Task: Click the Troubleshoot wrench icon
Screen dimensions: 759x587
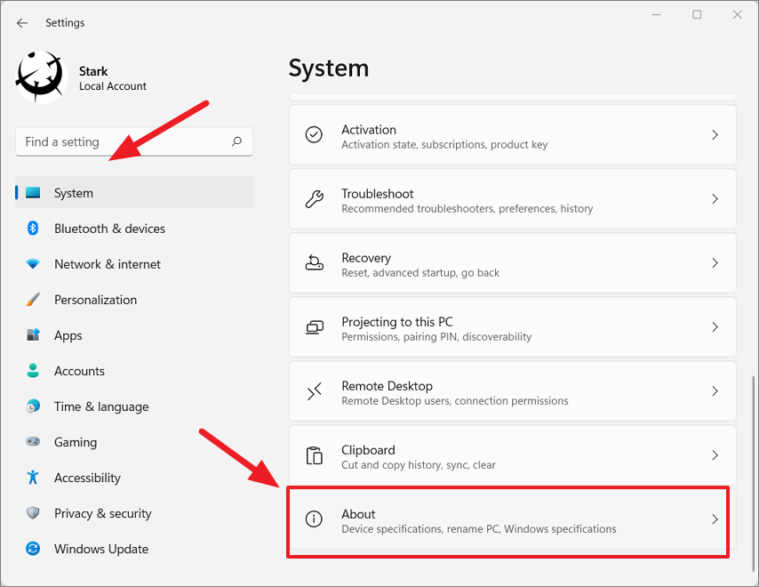Action: click(314, 199)
